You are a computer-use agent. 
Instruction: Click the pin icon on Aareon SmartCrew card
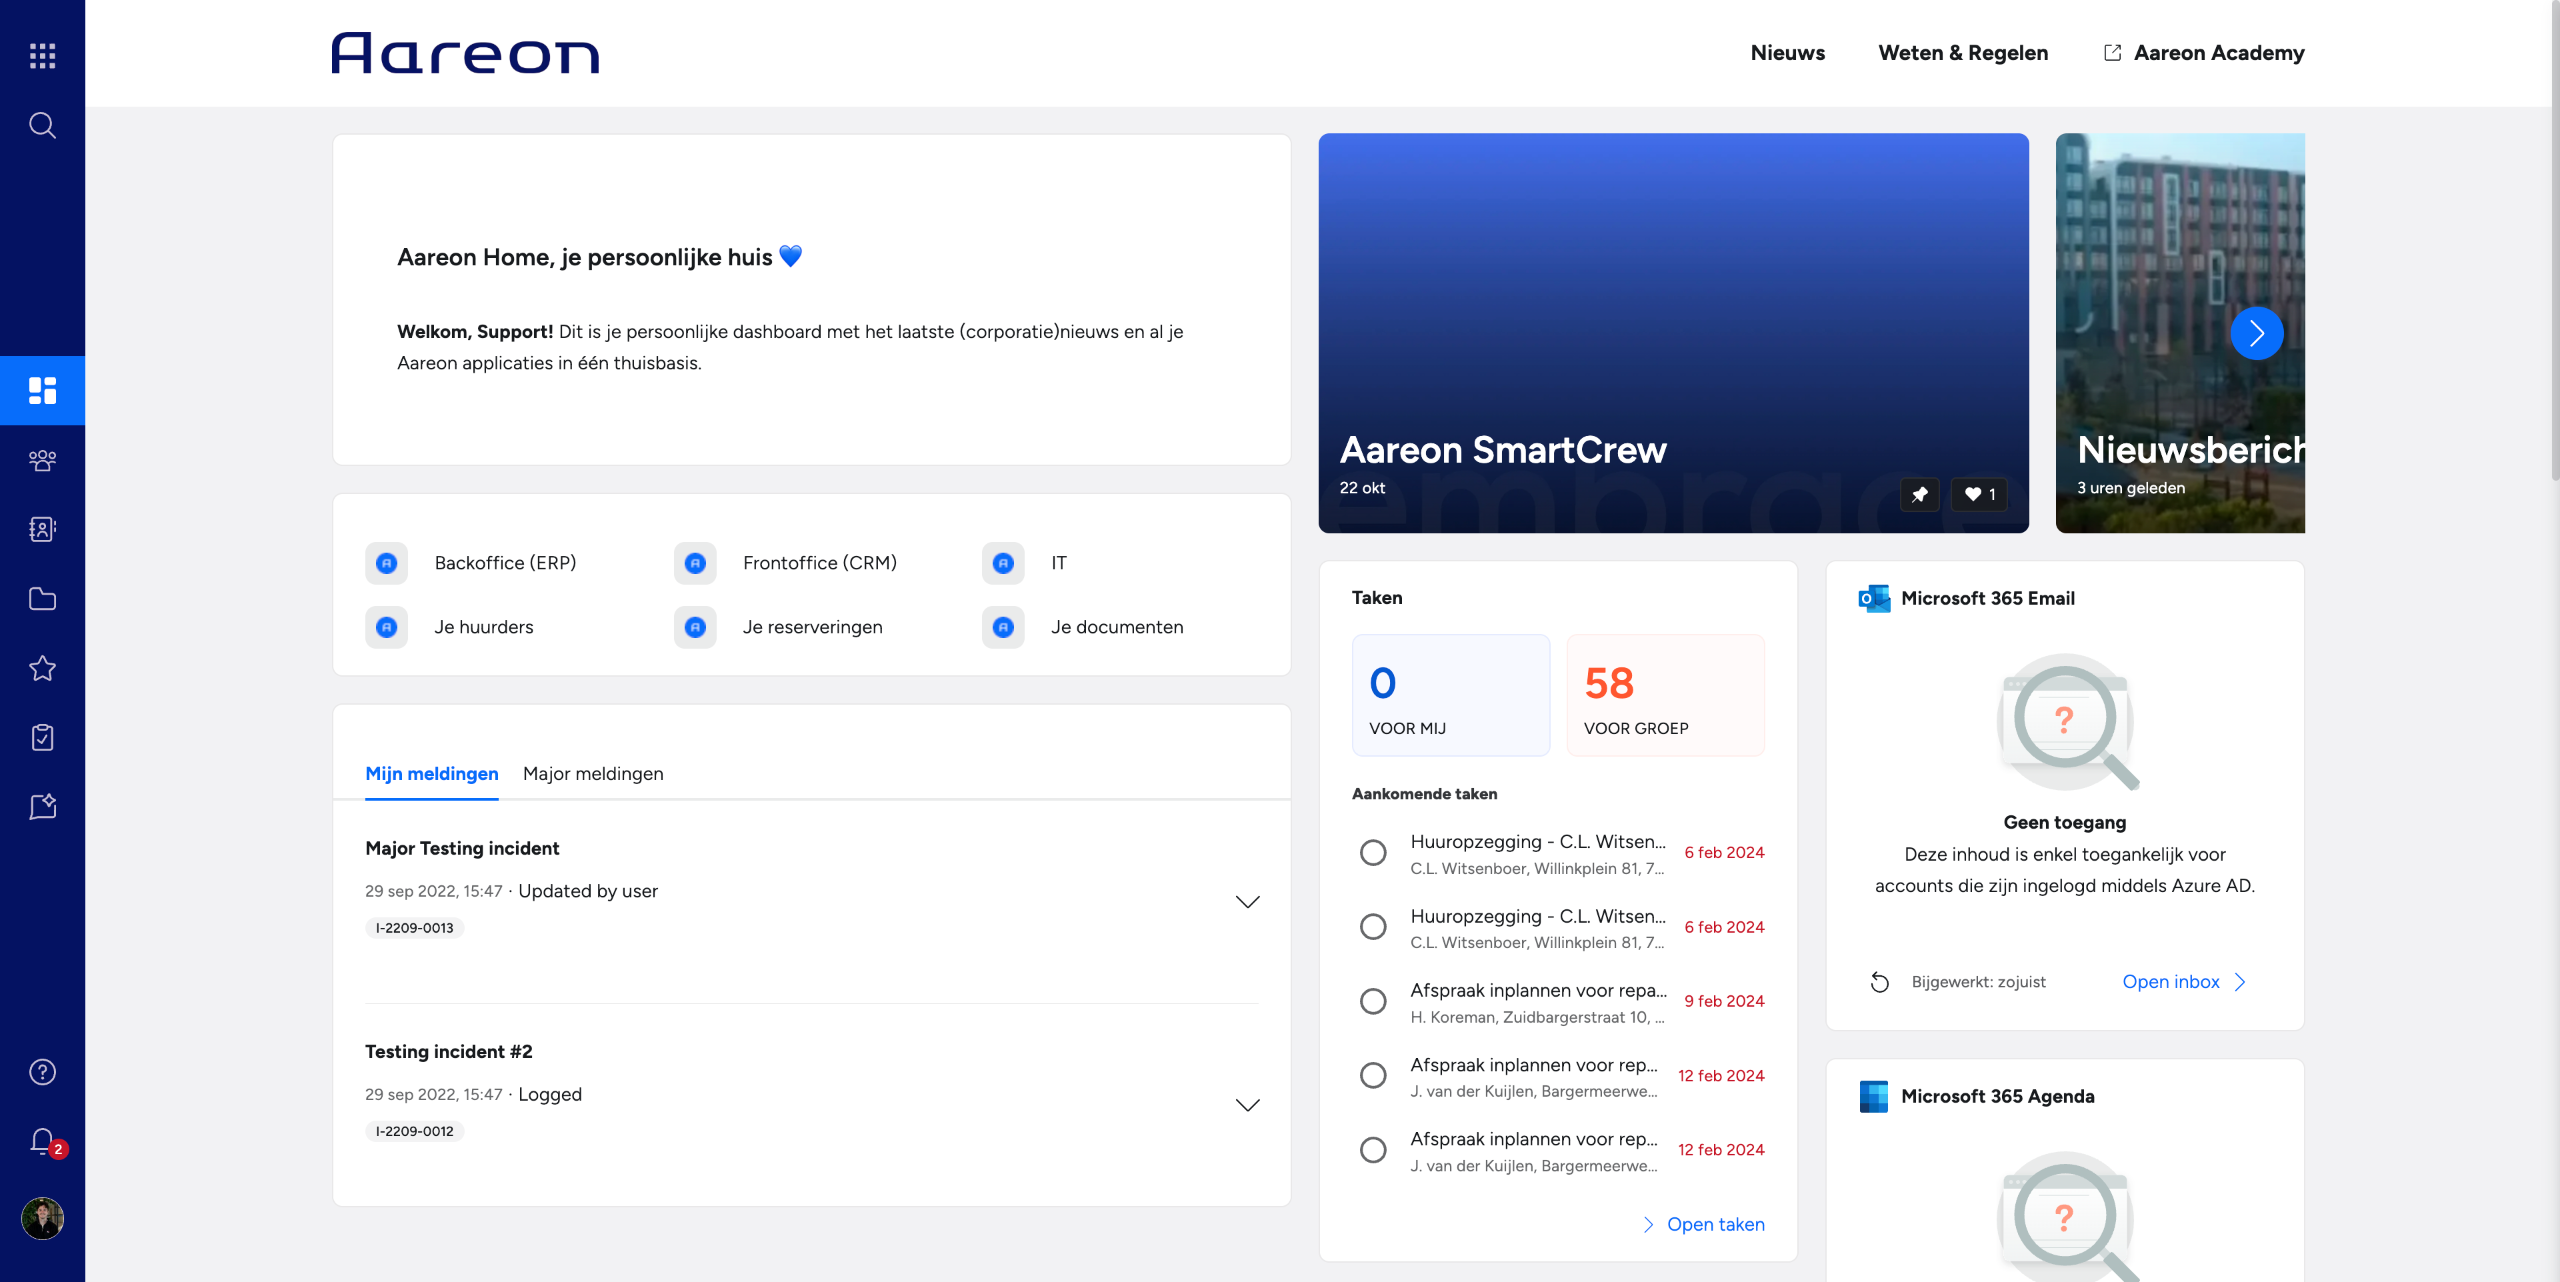pyautogui.click(x=1919, y=494)
